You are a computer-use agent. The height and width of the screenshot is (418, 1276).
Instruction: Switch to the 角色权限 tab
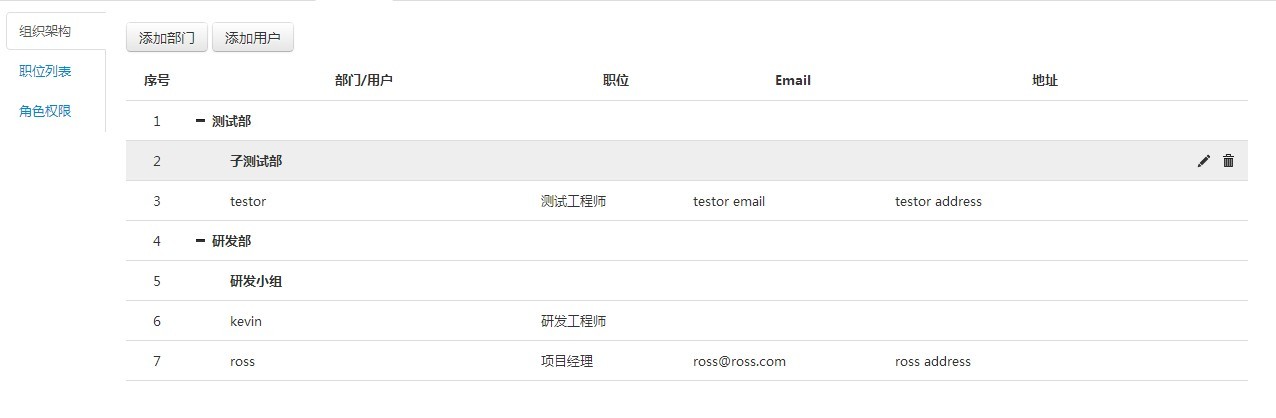tap(45, 111)
